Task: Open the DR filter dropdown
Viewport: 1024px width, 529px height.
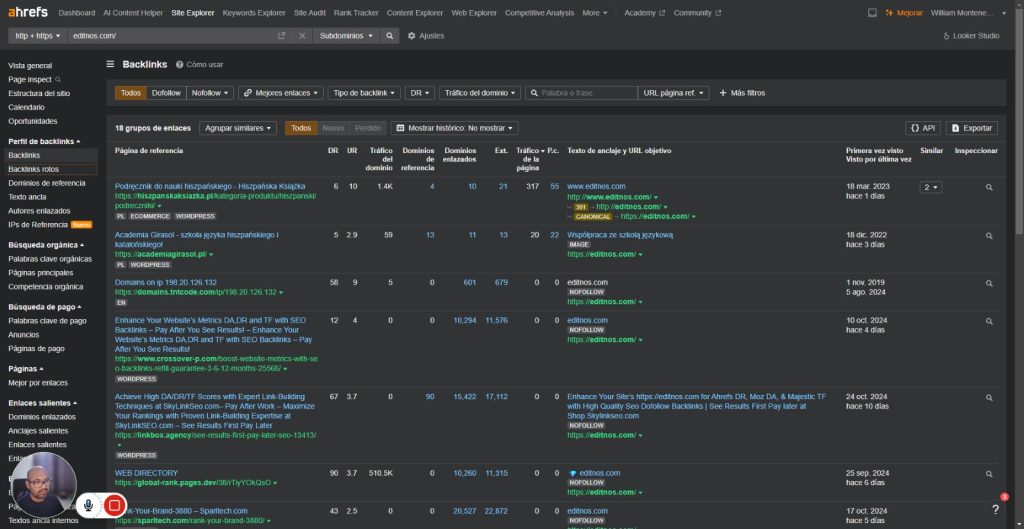Action: pos(419,93)
